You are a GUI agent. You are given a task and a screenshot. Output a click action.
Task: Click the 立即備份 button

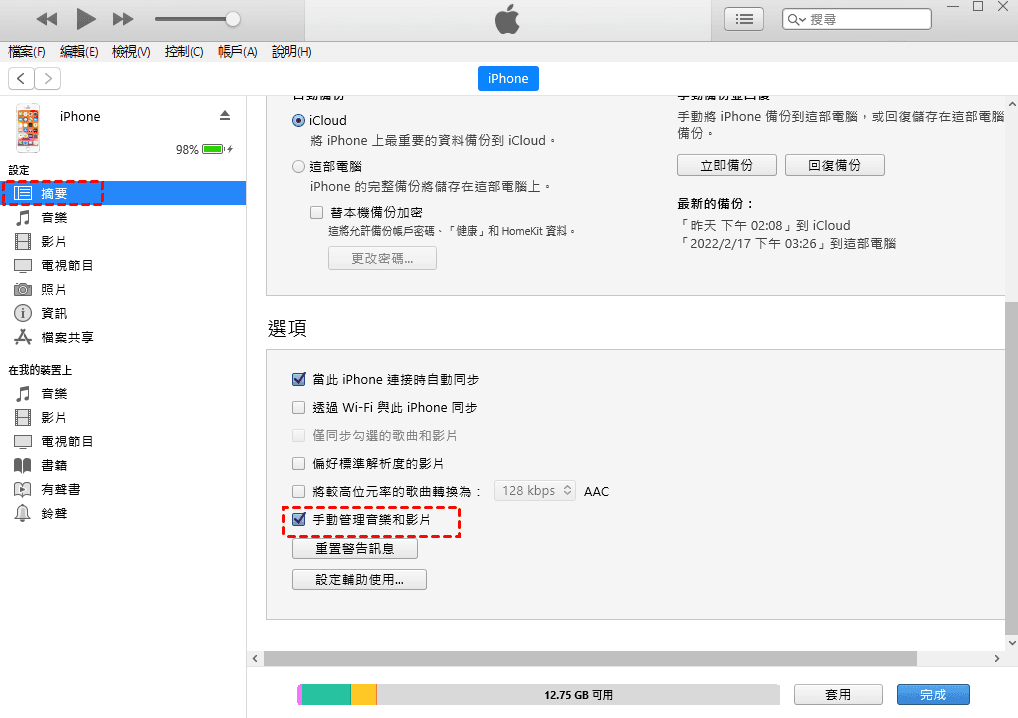727,165
